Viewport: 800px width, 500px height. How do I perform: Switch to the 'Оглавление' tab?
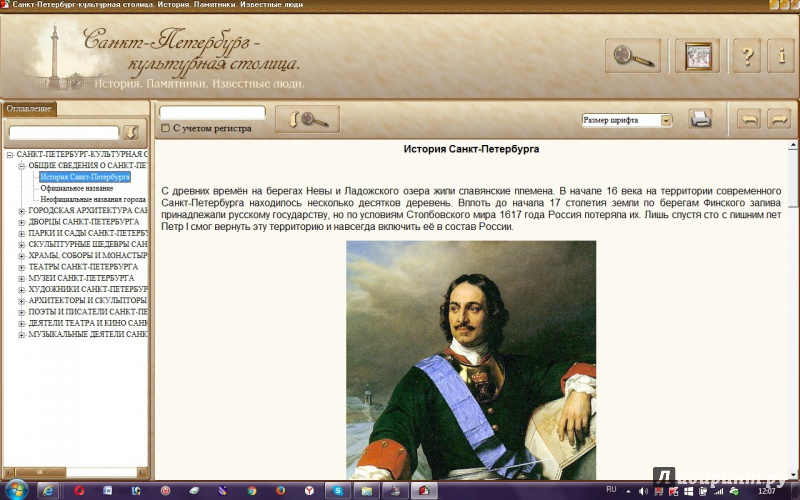pyautogui.click(x=29, y=109)
